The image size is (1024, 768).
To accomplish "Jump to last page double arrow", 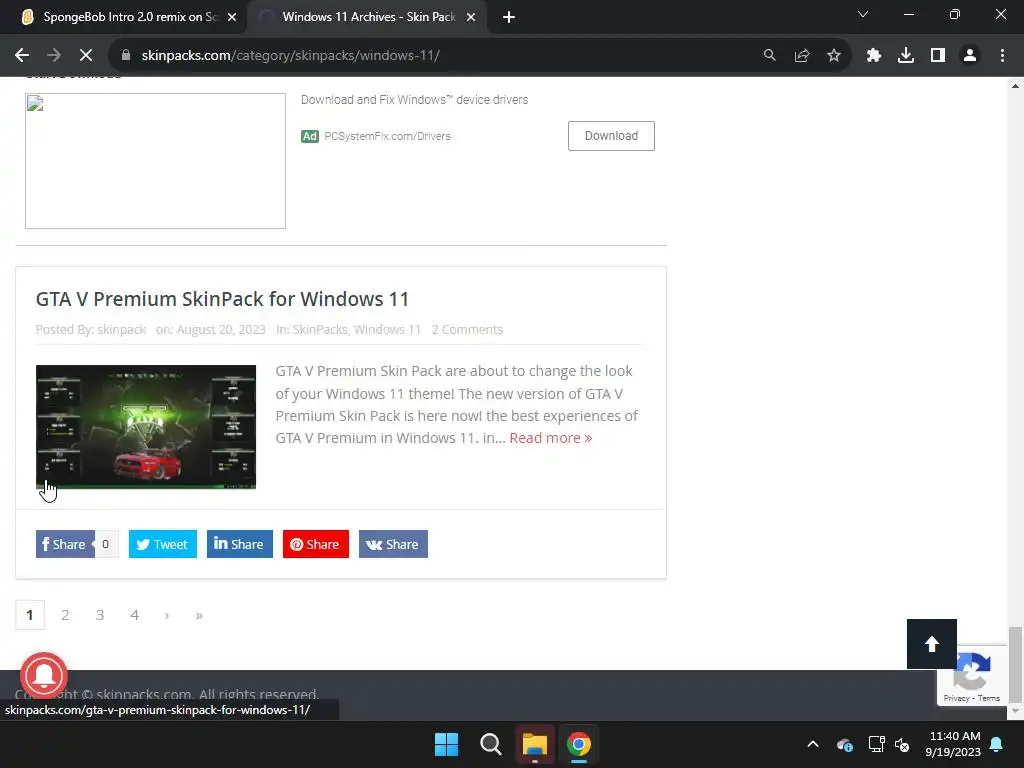I will pos(199,615).
